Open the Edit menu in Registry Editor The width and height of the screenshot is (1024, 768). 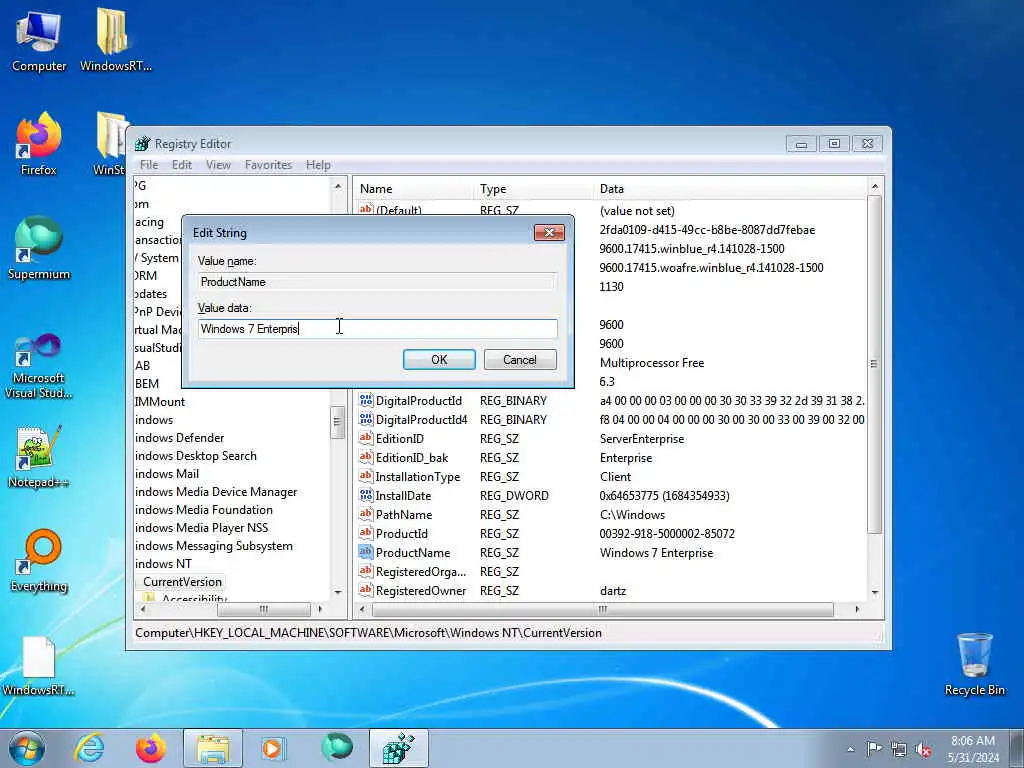[182, 165]
